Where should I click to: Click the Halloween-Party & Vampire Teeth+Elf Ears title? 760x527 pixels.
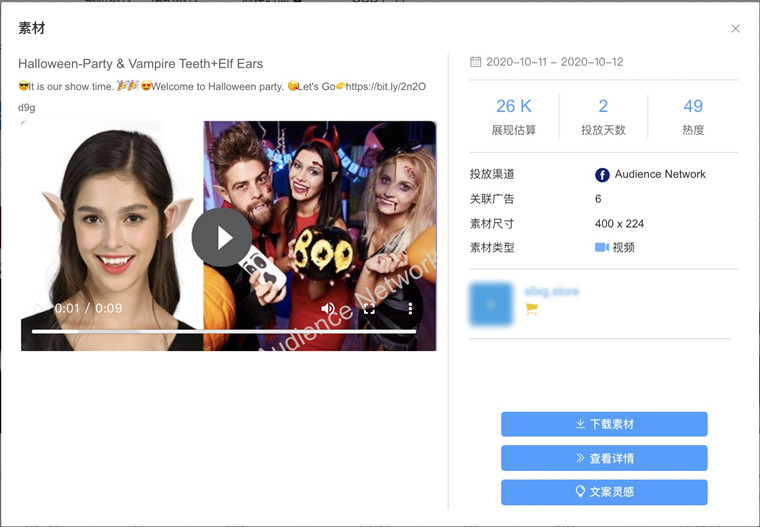140,64
